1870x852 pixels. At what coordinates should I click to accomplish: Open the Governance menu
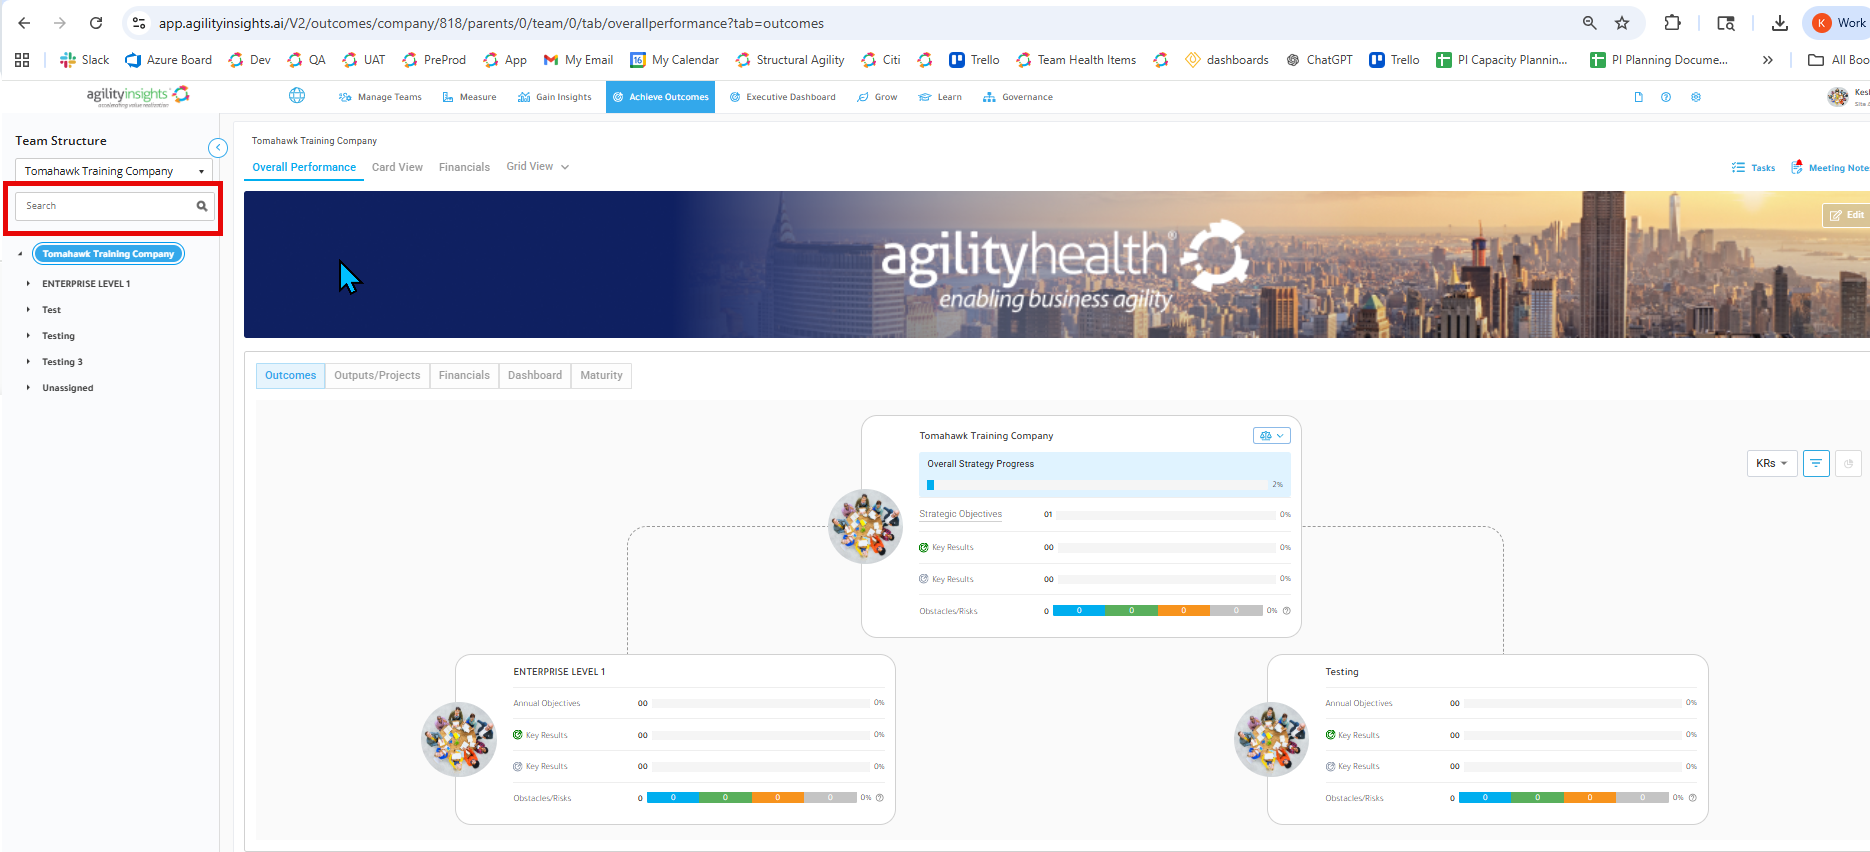1018,97
